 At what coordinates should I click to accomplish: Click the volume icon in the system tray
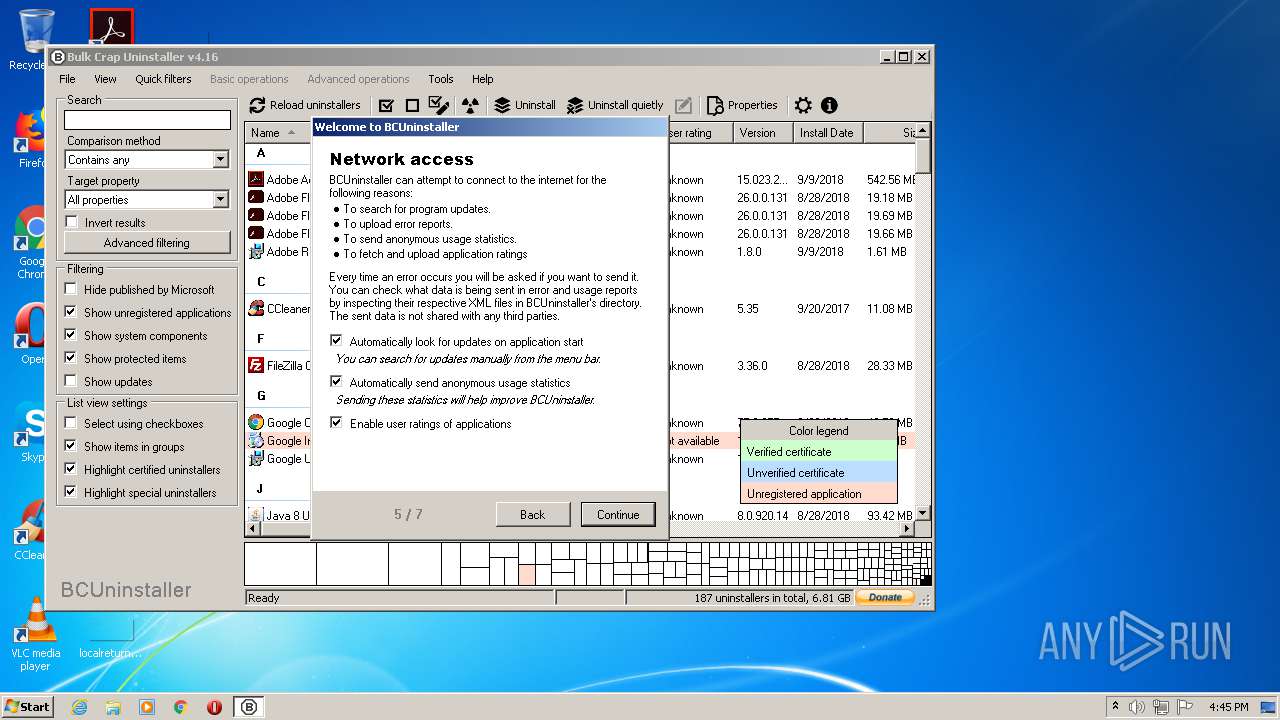click(1137, 707)
